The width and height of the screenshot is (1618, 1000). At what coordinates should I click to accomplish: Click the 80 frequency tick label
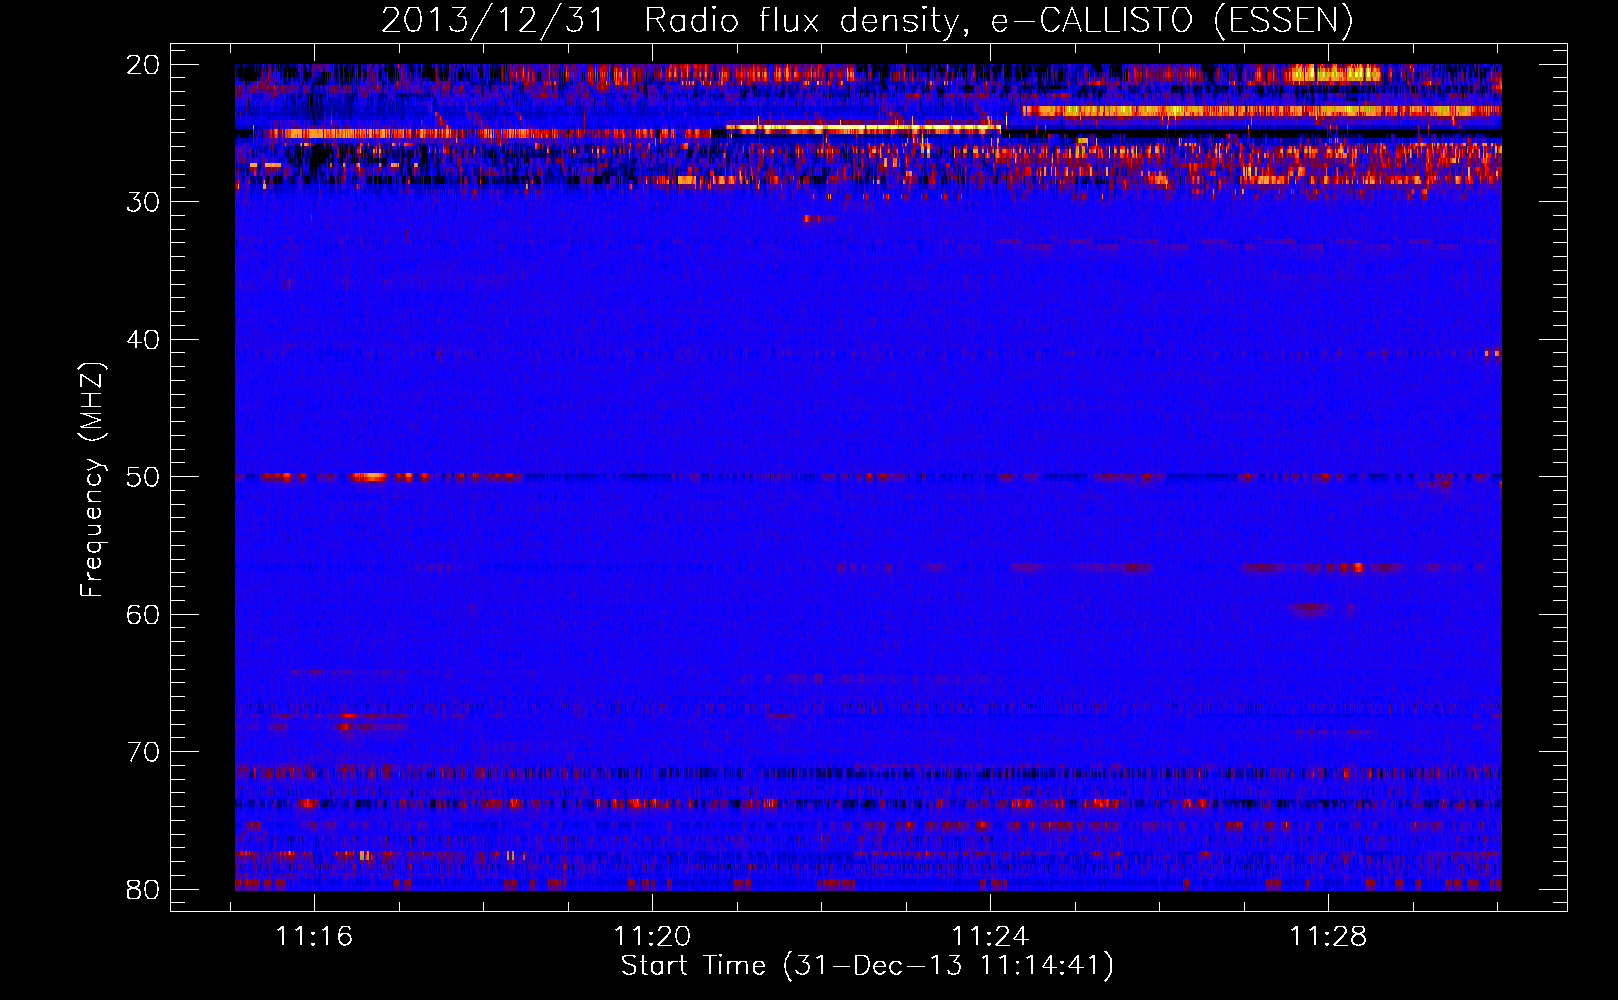pyautogui.click(x=143, y=890)
